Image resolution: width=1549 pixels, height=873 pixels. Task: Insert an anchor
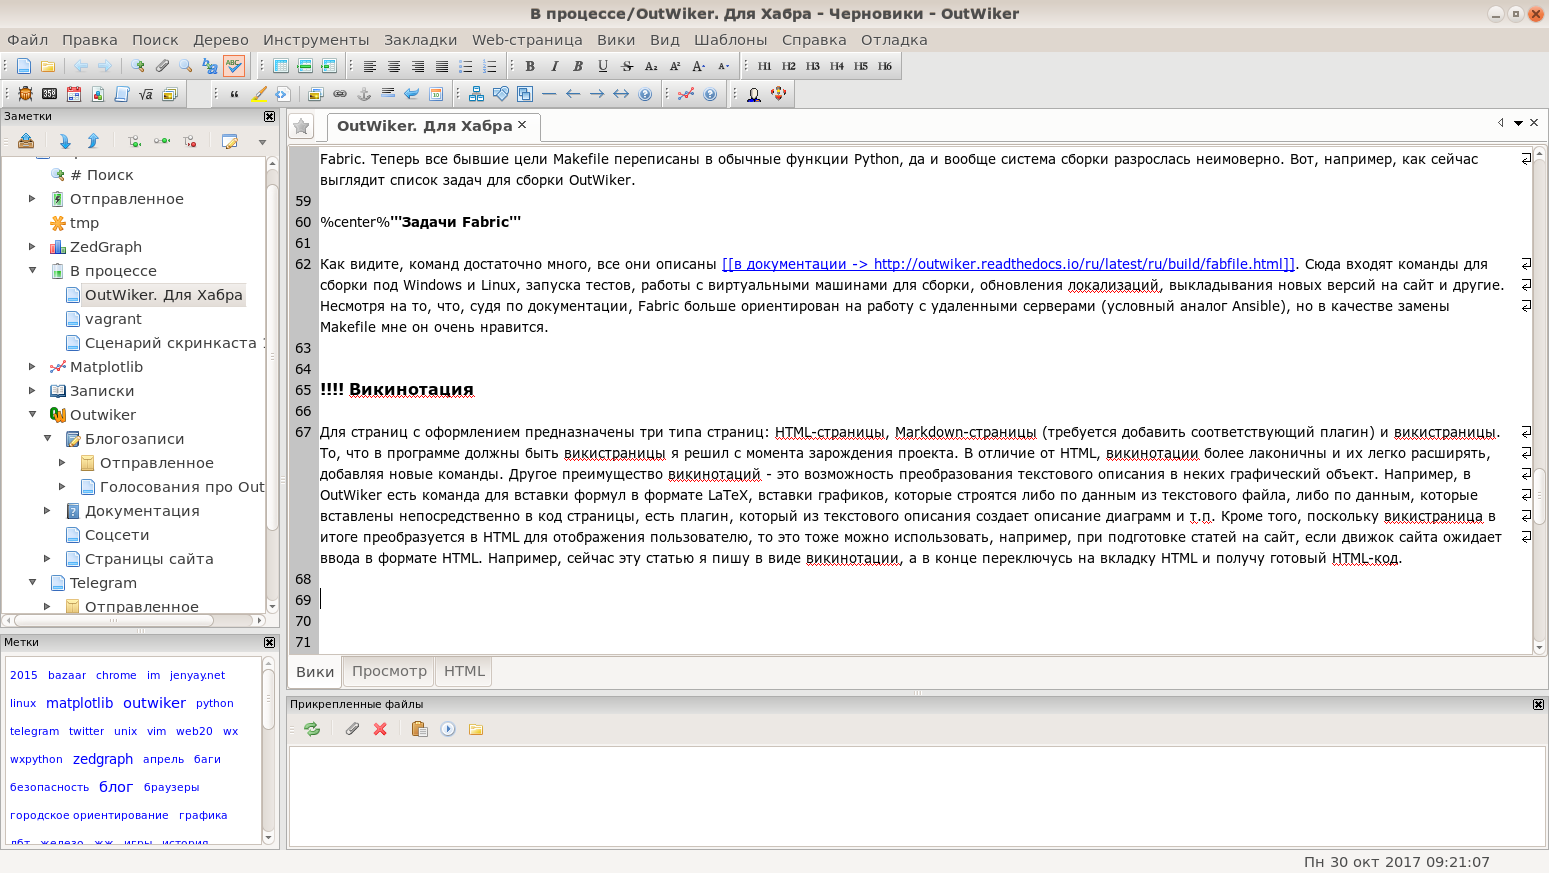[364, 94]
